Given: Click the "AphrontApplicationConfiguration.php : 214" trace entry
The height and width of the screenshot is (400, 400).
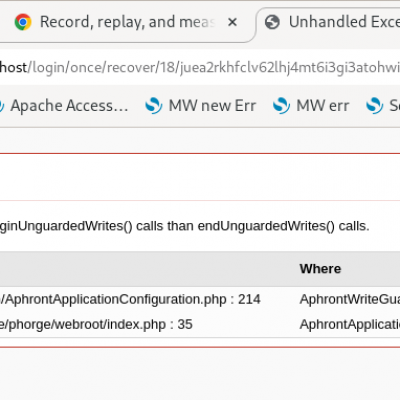Looking at the screenshot, I should tap(130, 299).
